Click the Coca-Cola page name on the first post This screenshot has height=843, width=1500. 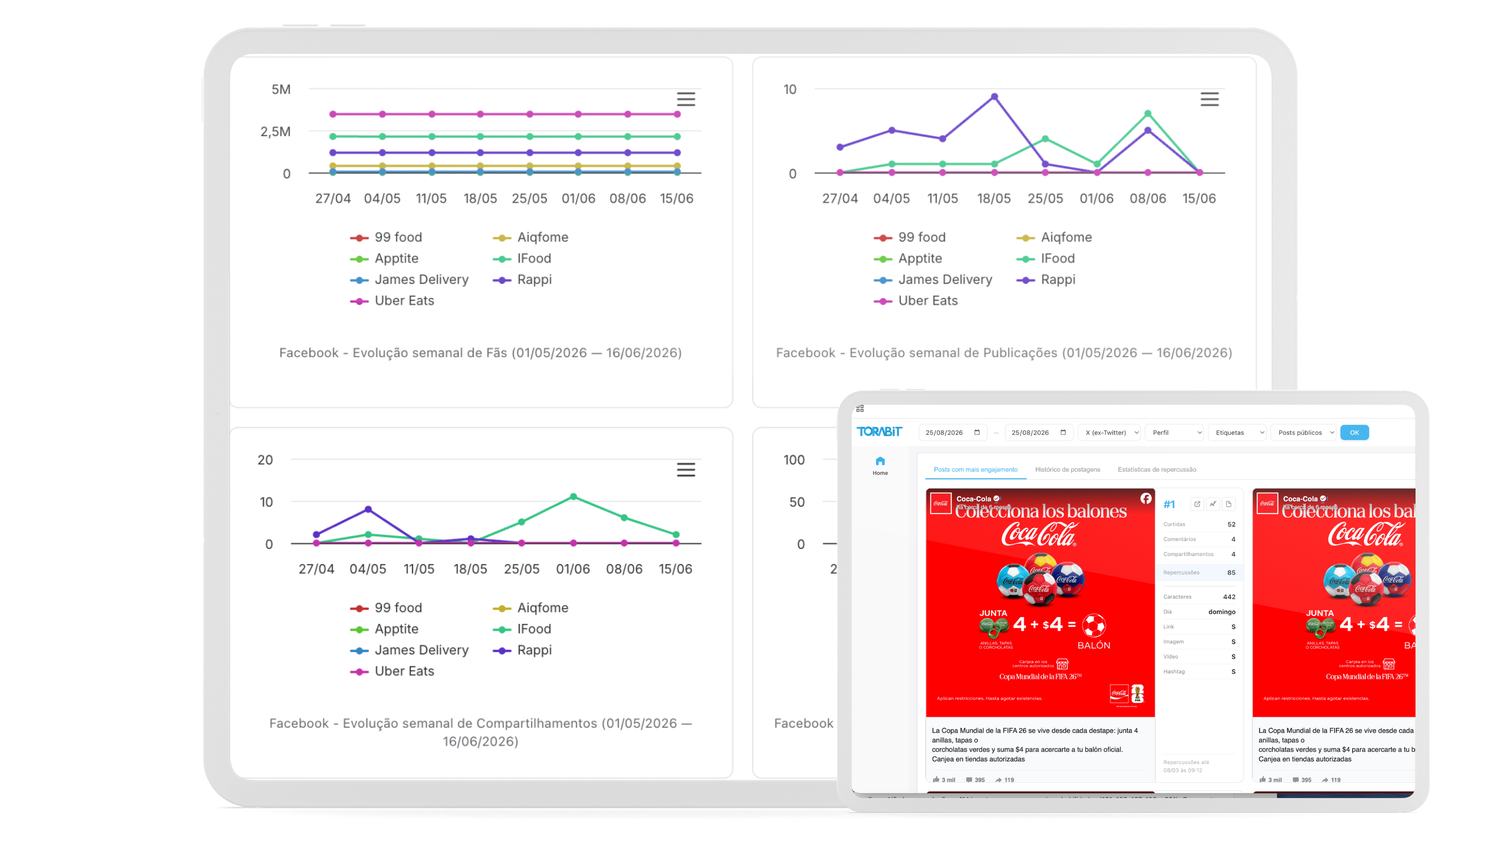(973, 498)
